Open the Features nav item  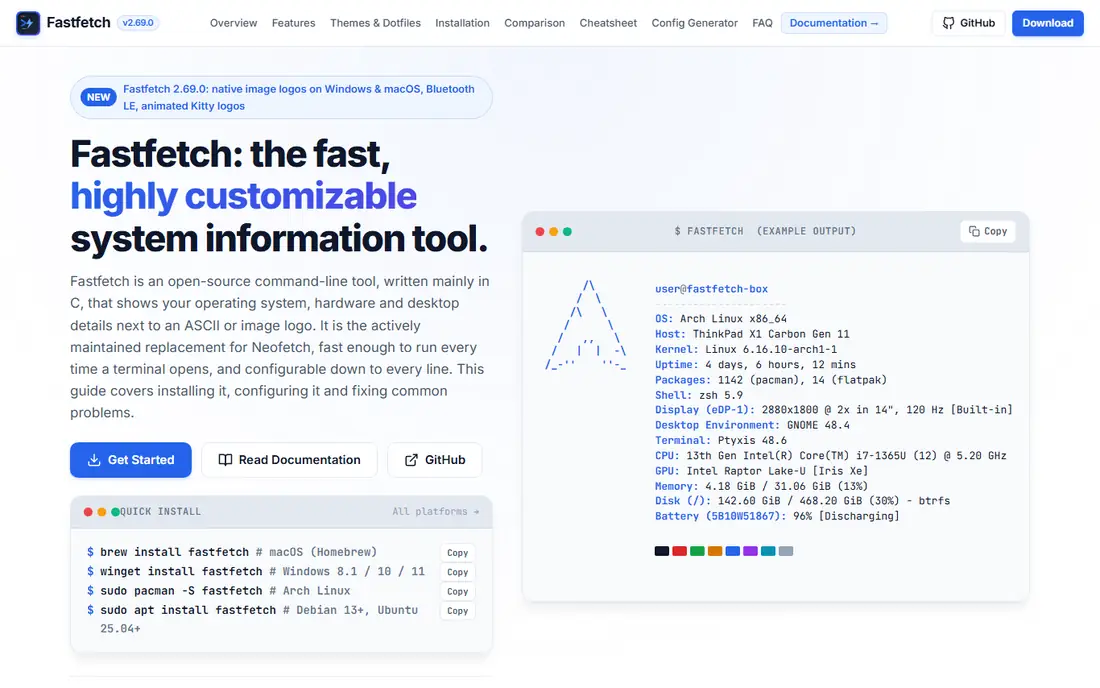pos(293,23)
